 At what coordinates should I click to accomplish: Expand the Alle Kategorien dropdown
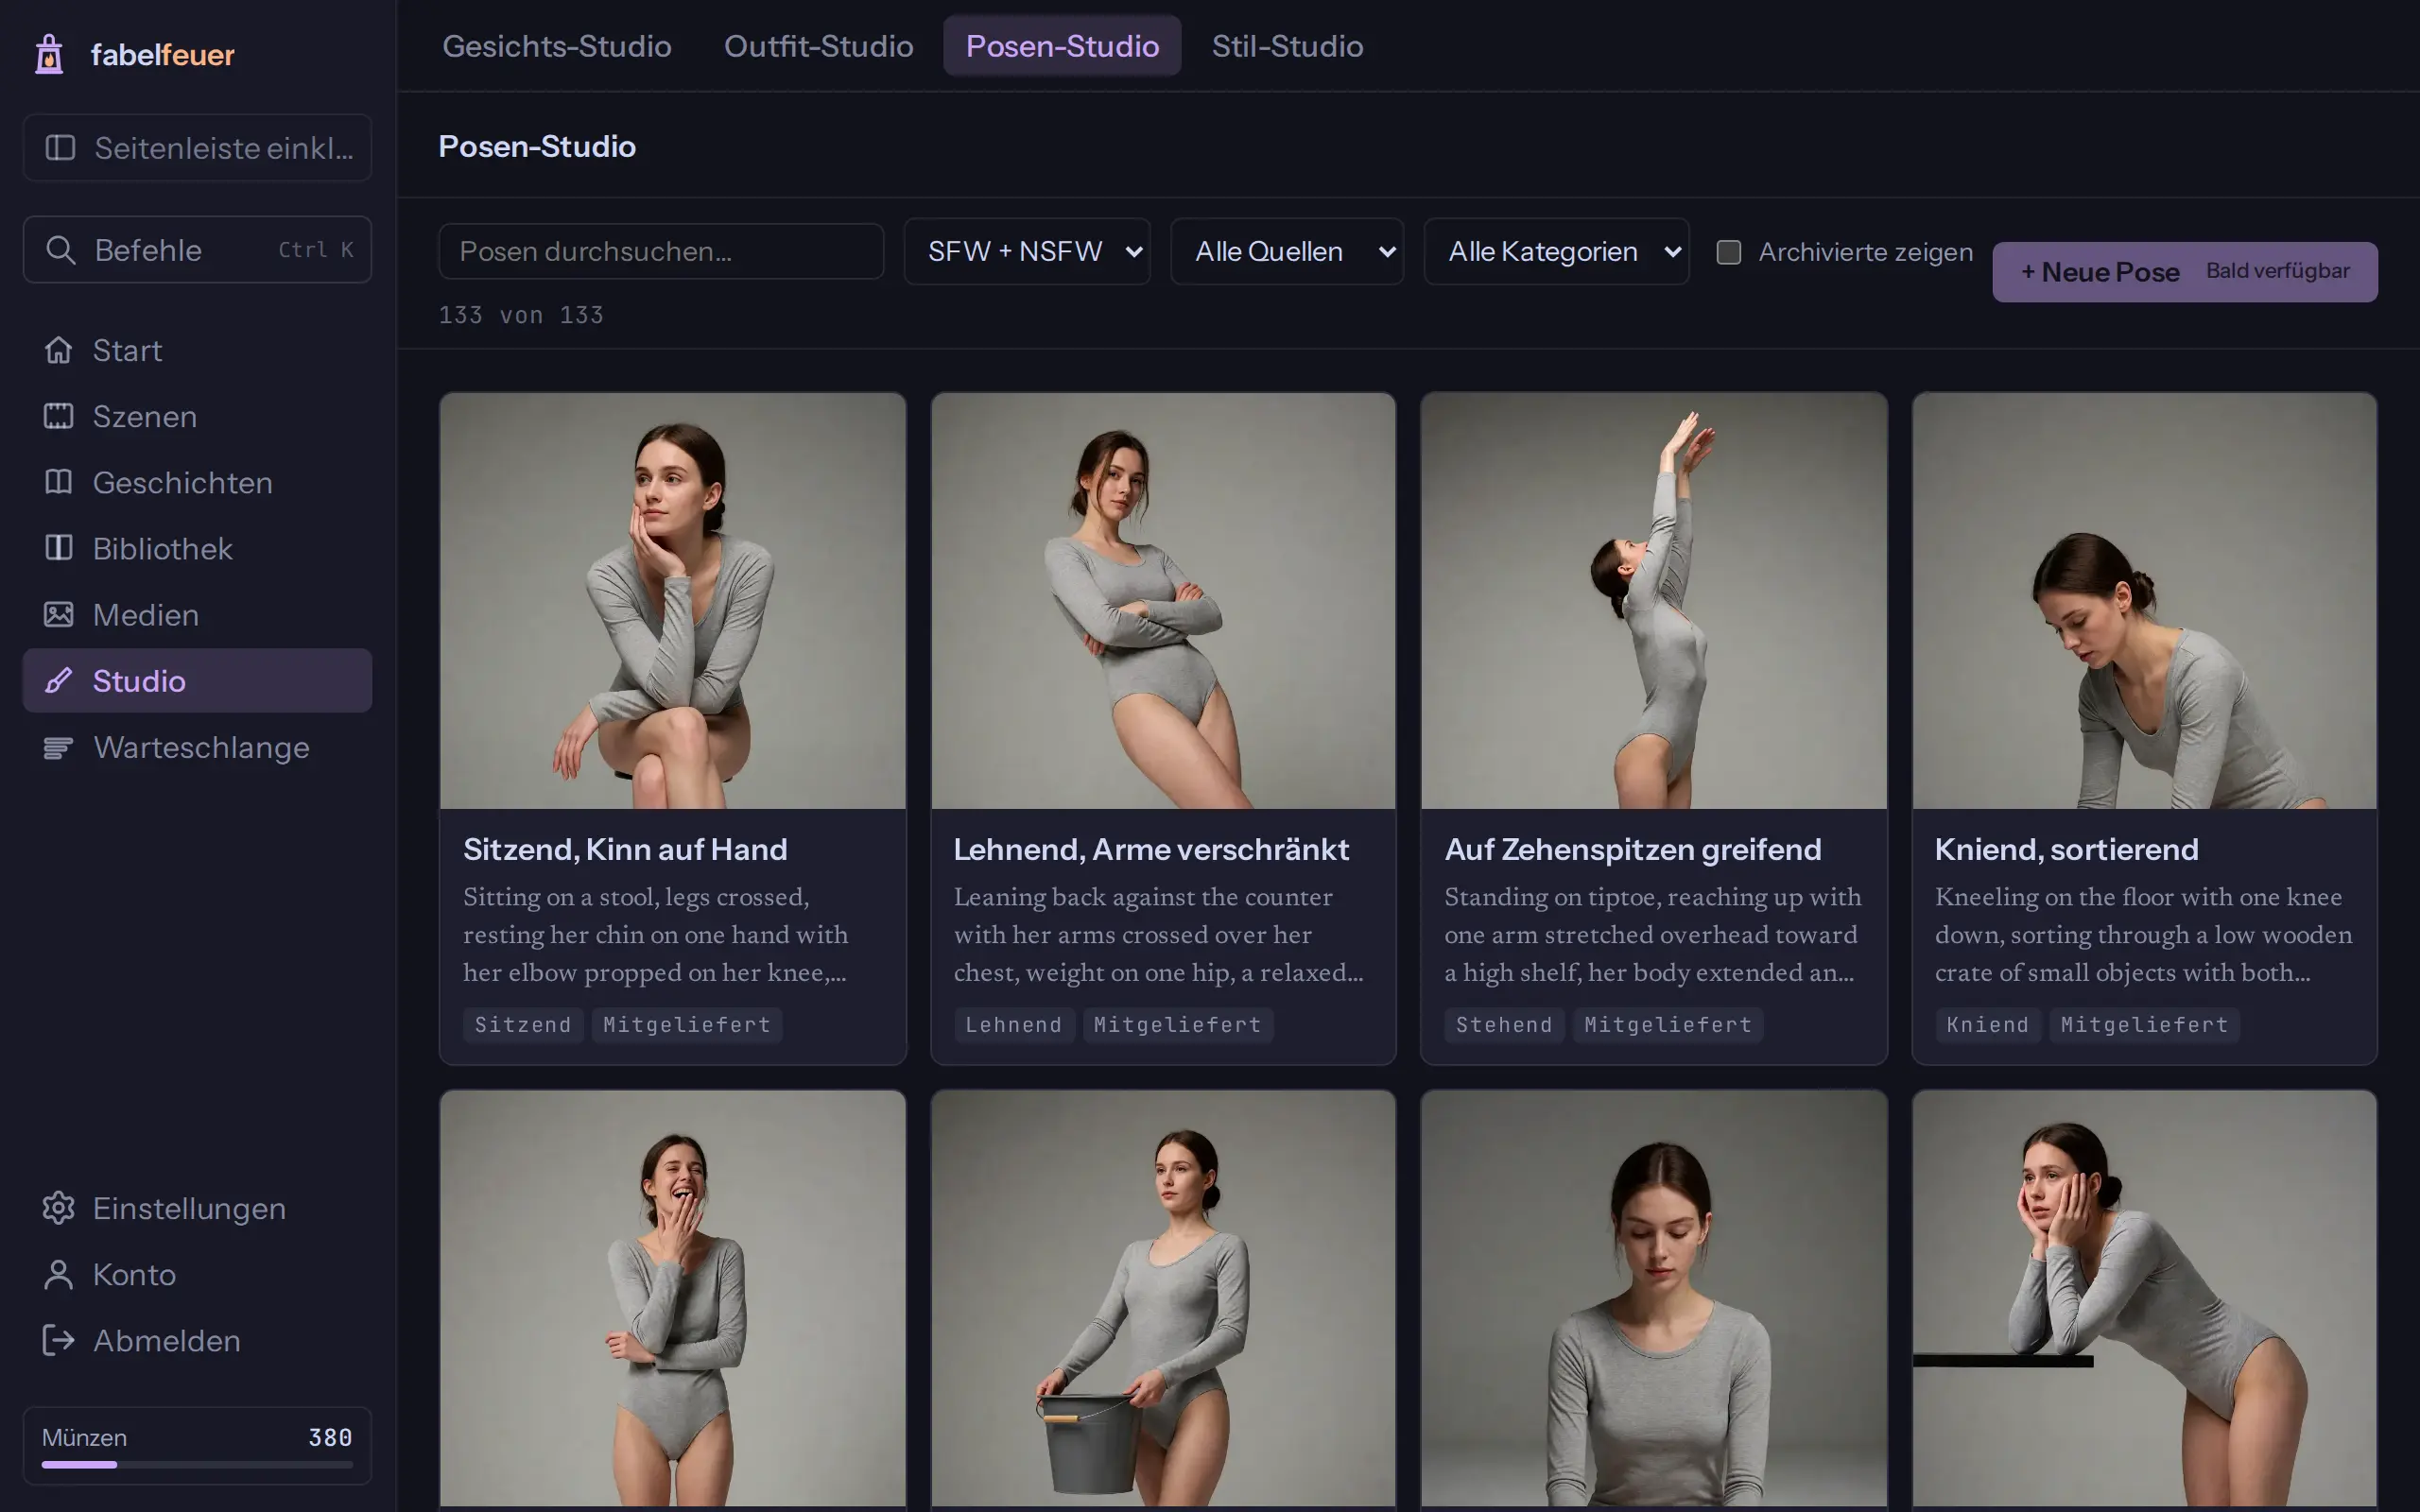(x=1556, y=252)
